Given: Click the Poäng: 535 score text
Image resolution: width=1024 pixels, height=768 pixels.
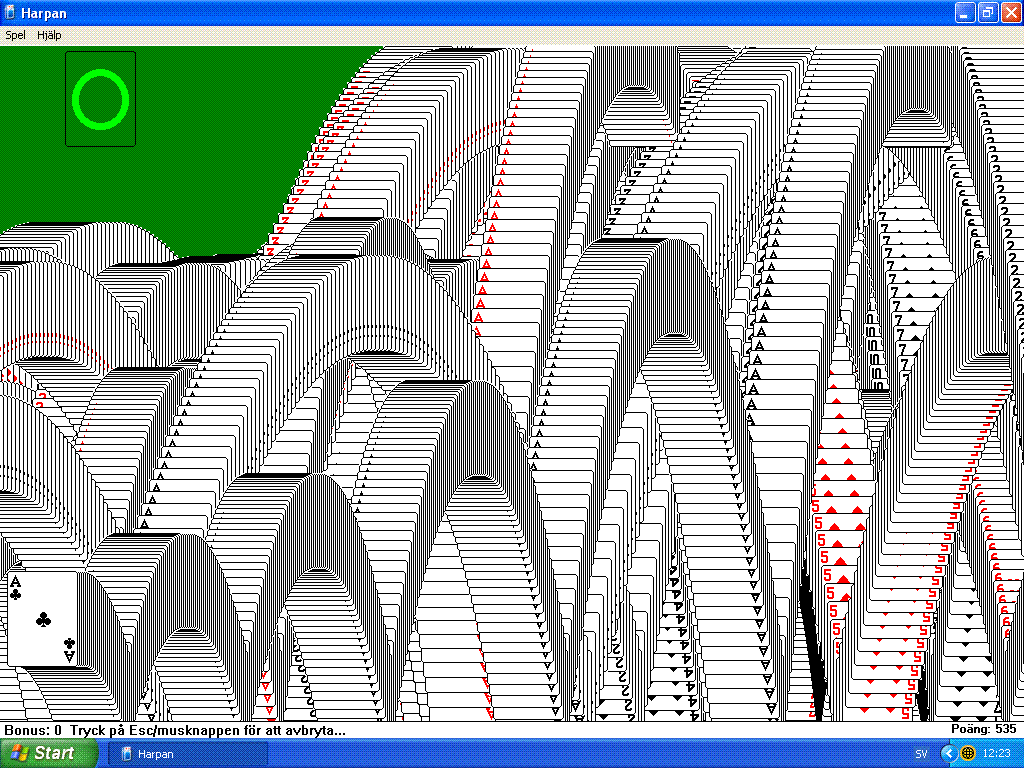Looking at the screenshot, I should (x=984, y=729).
